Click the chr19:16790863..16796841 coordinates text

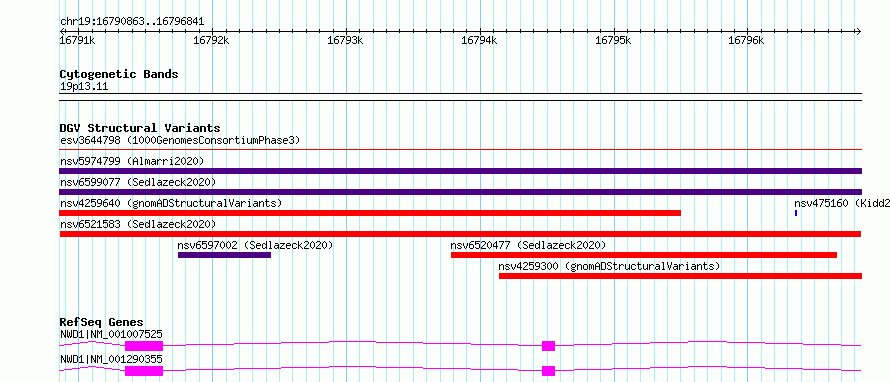point(132,22)
